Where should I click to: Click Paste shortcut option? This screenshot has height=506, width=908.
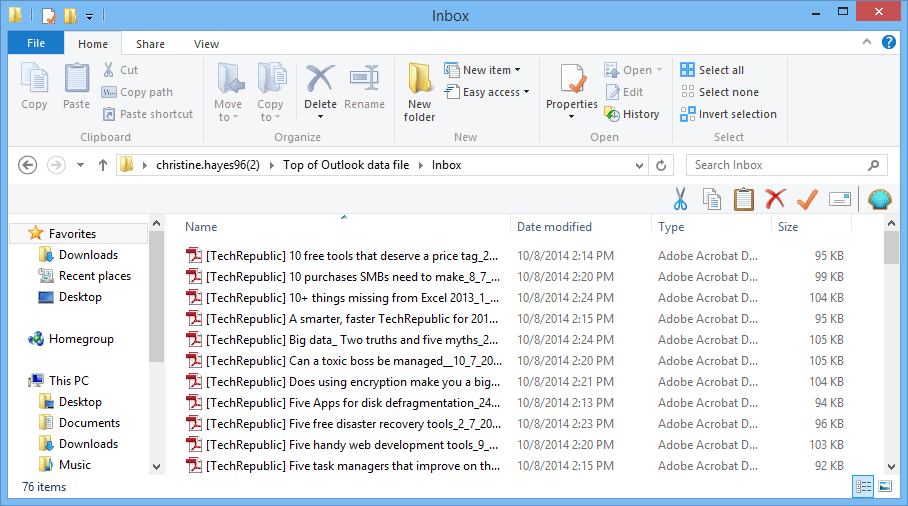[x=148, y=114]
